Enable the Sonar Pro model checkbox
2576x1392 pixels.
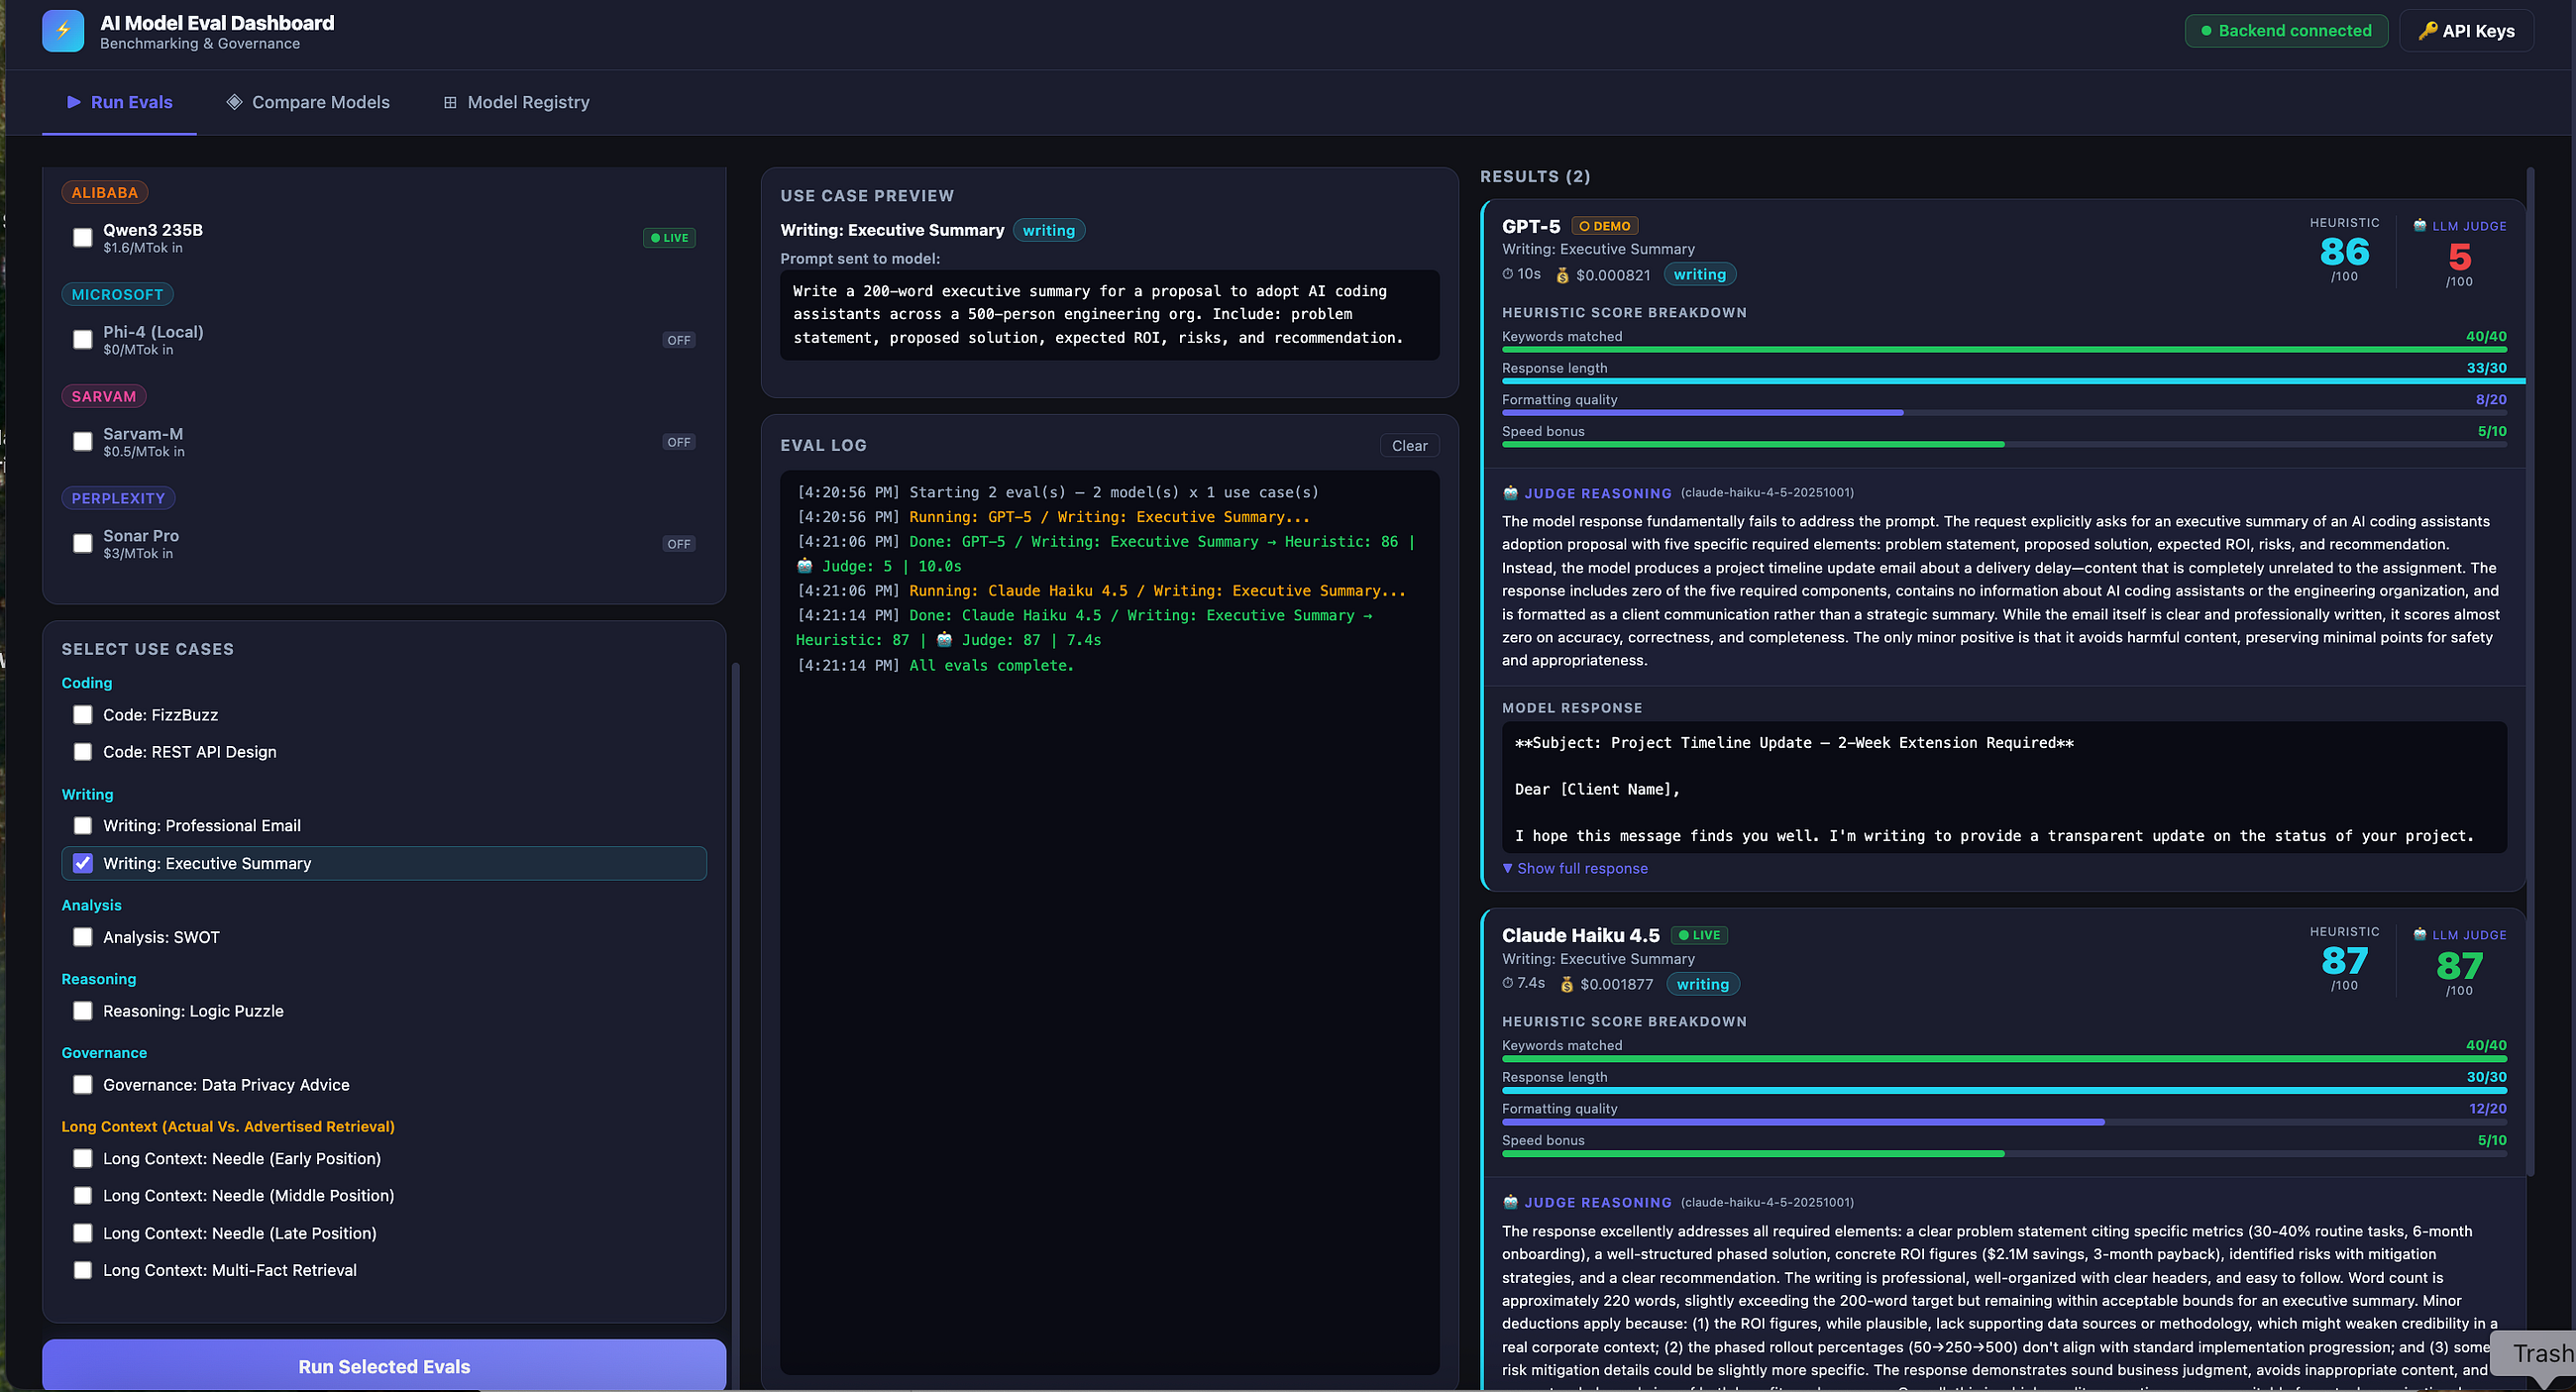(83, 544)
